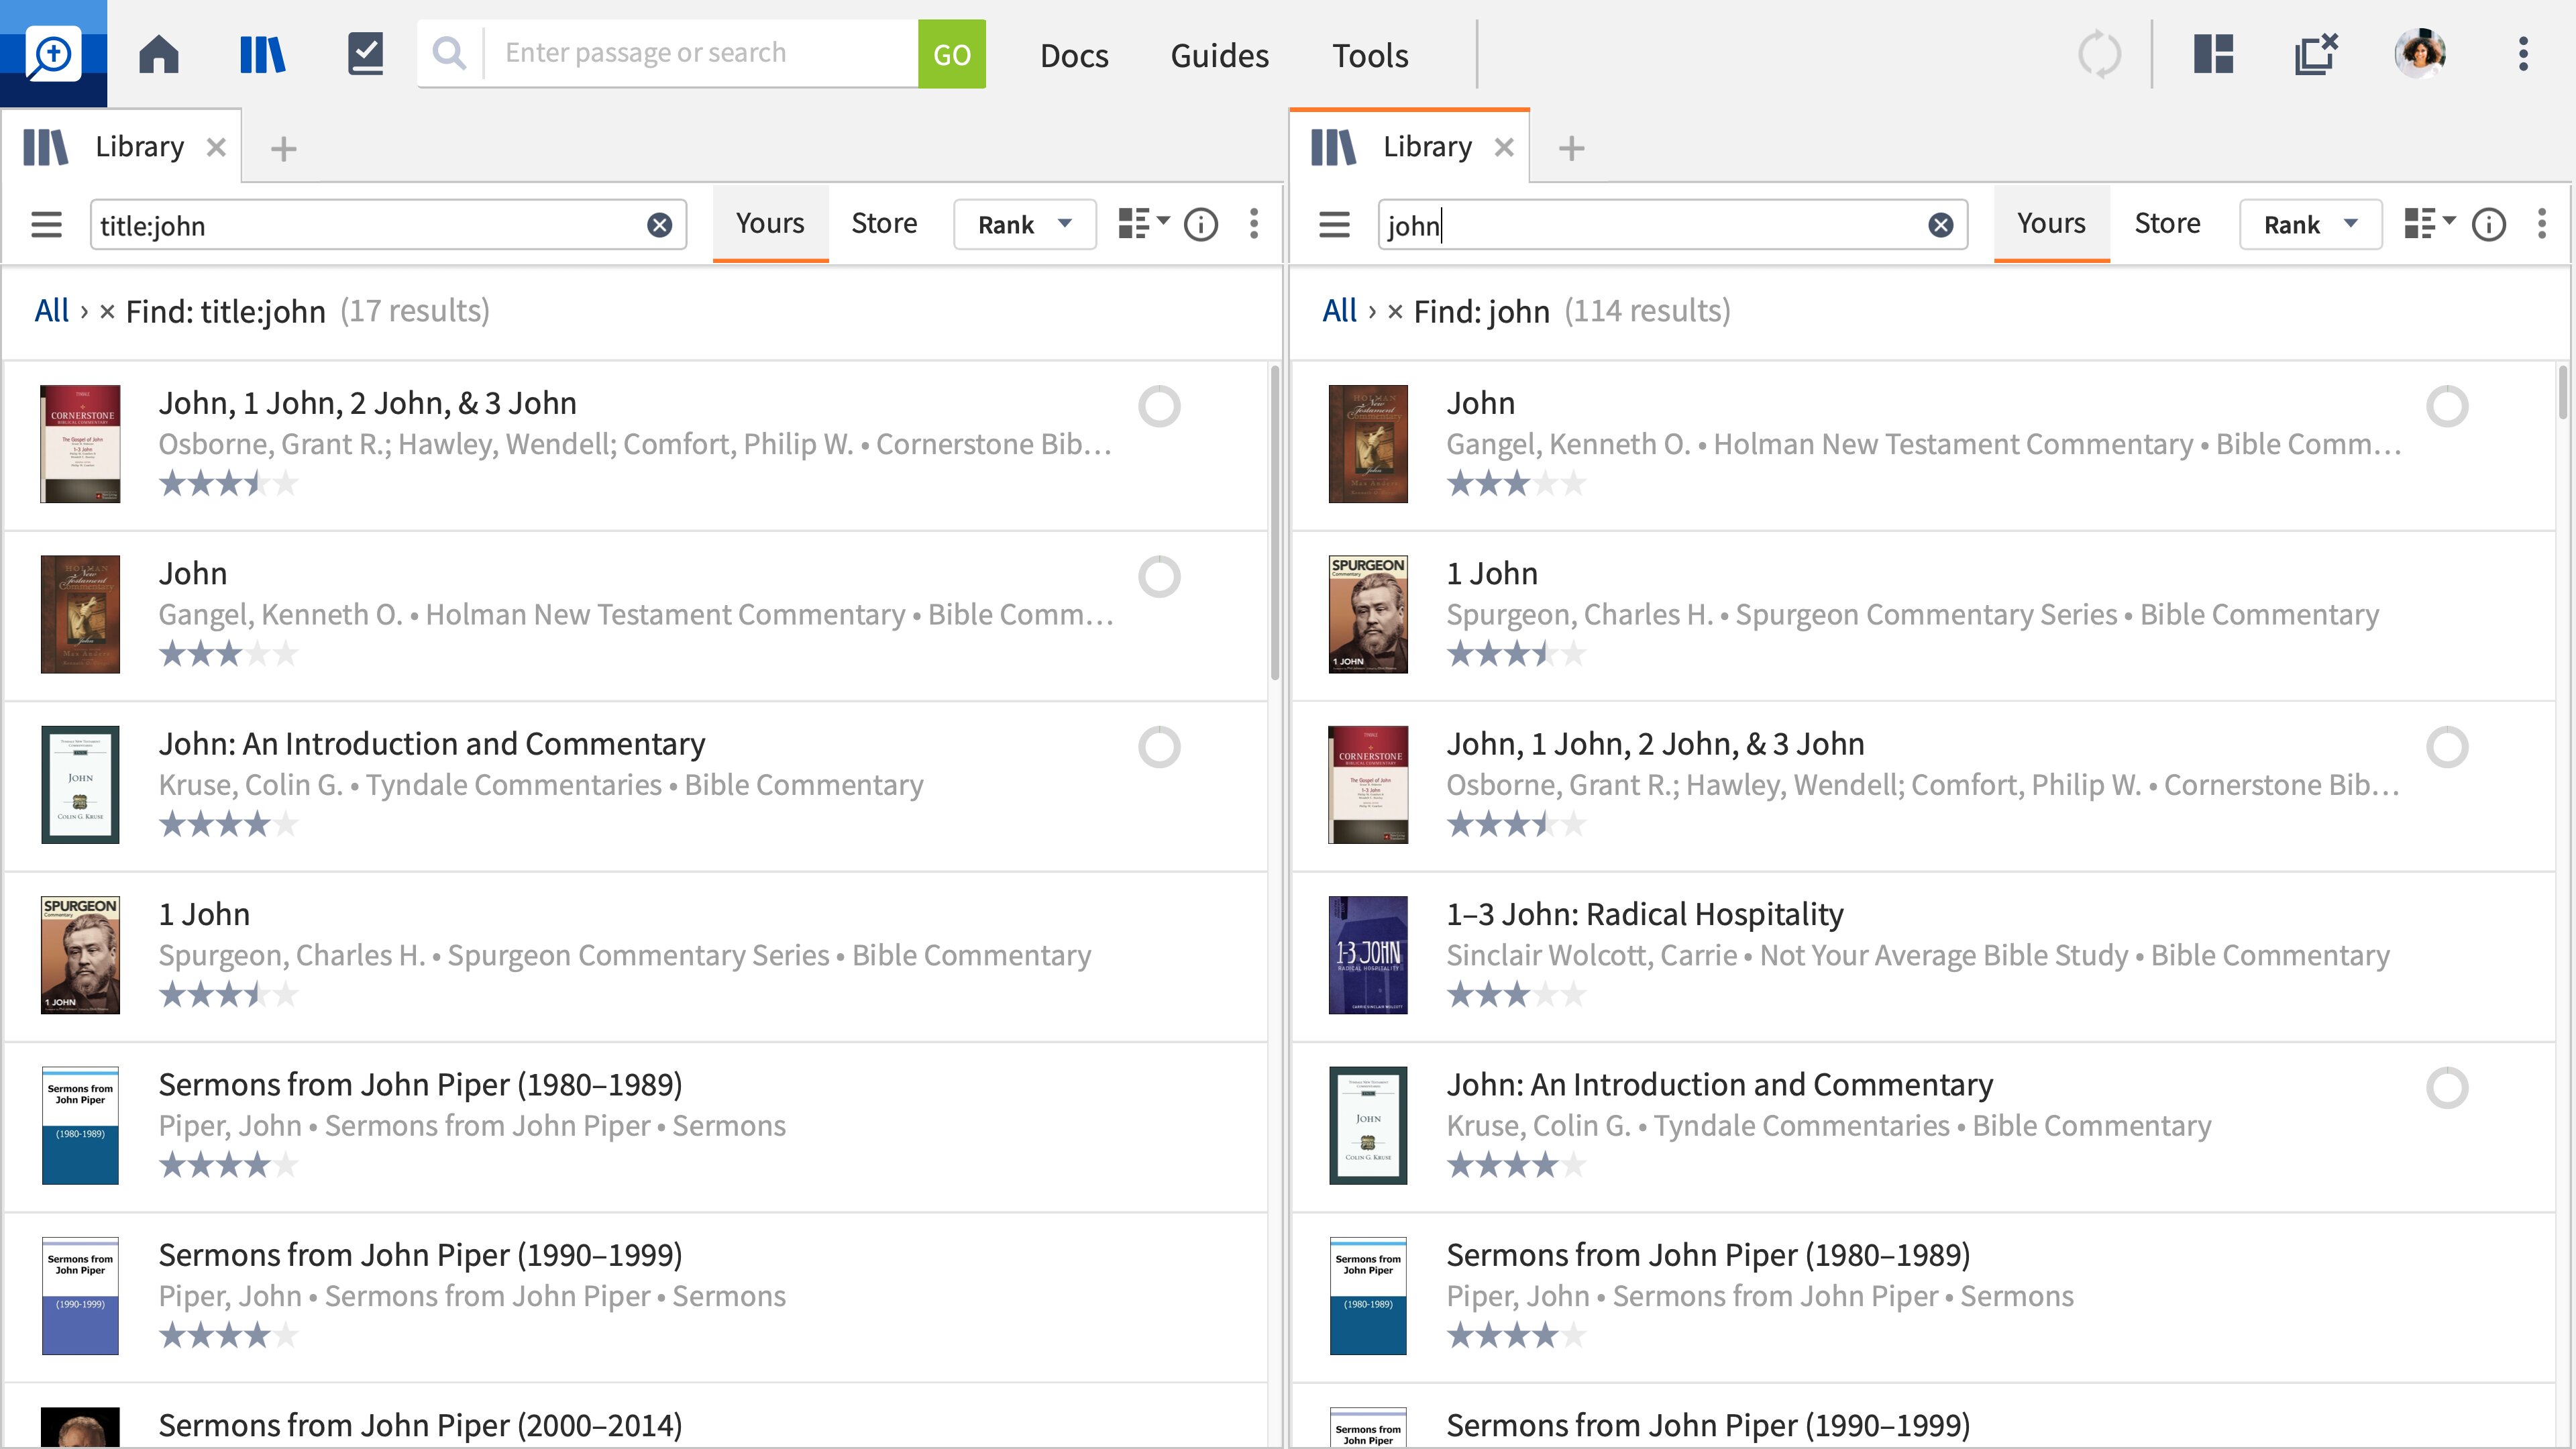Add a new tab in right panel
The image size is (2576, 1449).
1572,148
